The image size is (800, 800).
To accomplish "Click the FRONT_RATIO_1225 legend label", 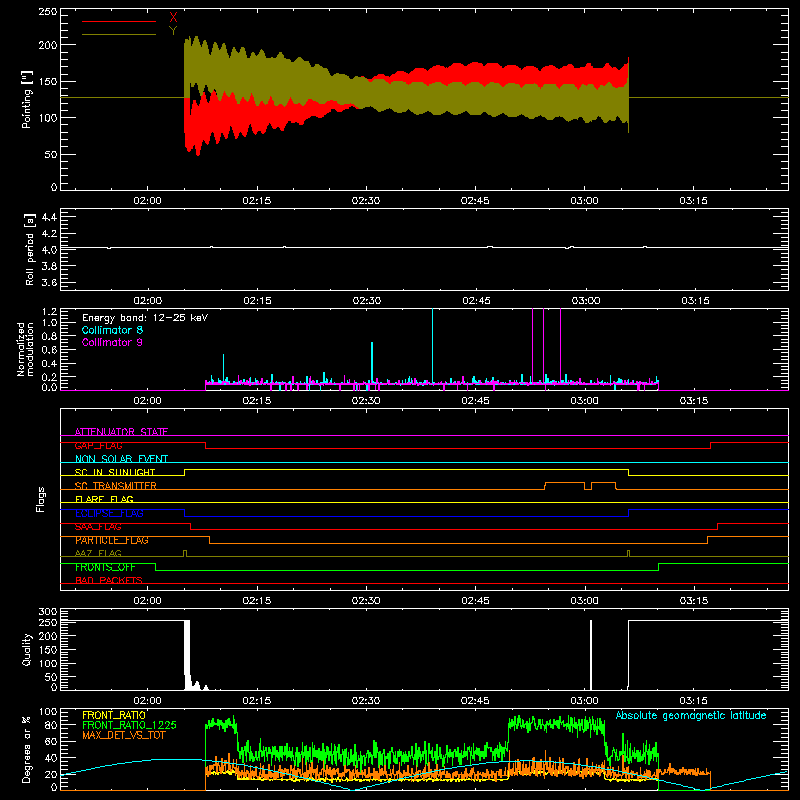I will [x=130, y=725].
